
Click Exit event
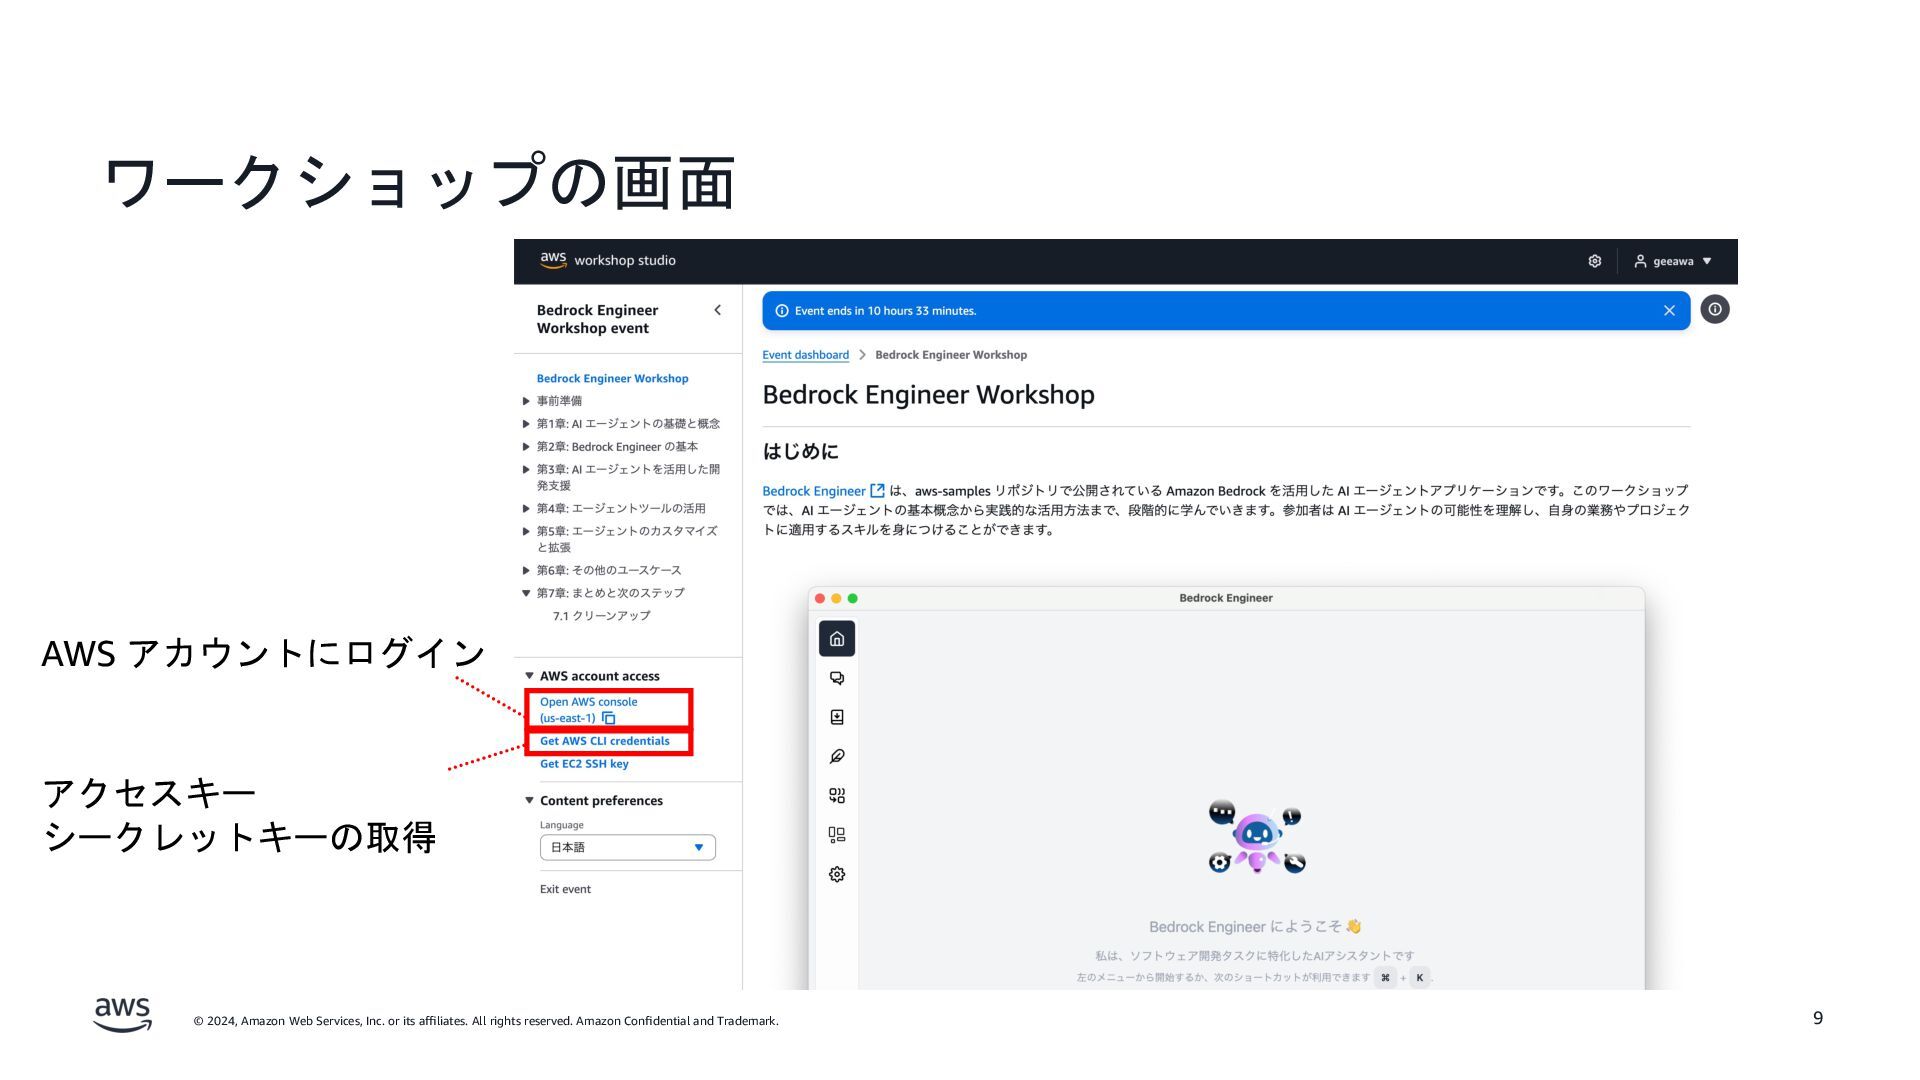565,889
